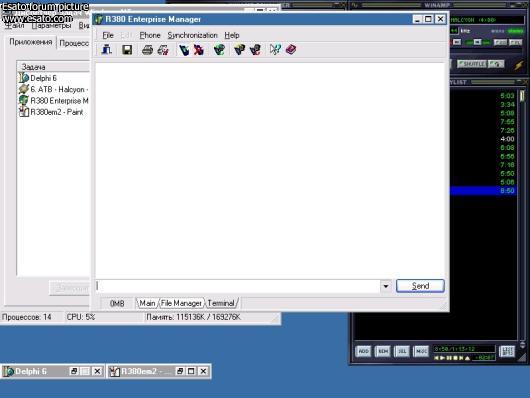Click the floppy disk Save icon

(127, 50)
